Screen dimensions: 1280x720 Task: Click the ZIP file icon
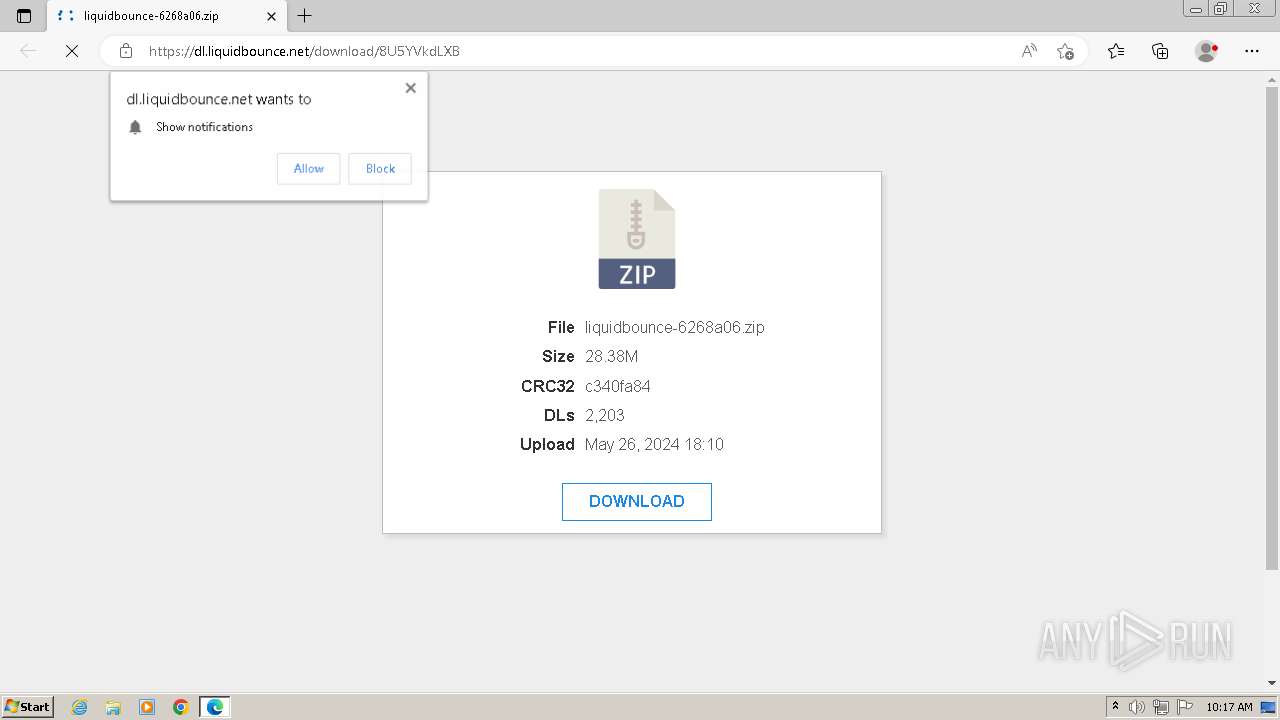pos(637,239)
